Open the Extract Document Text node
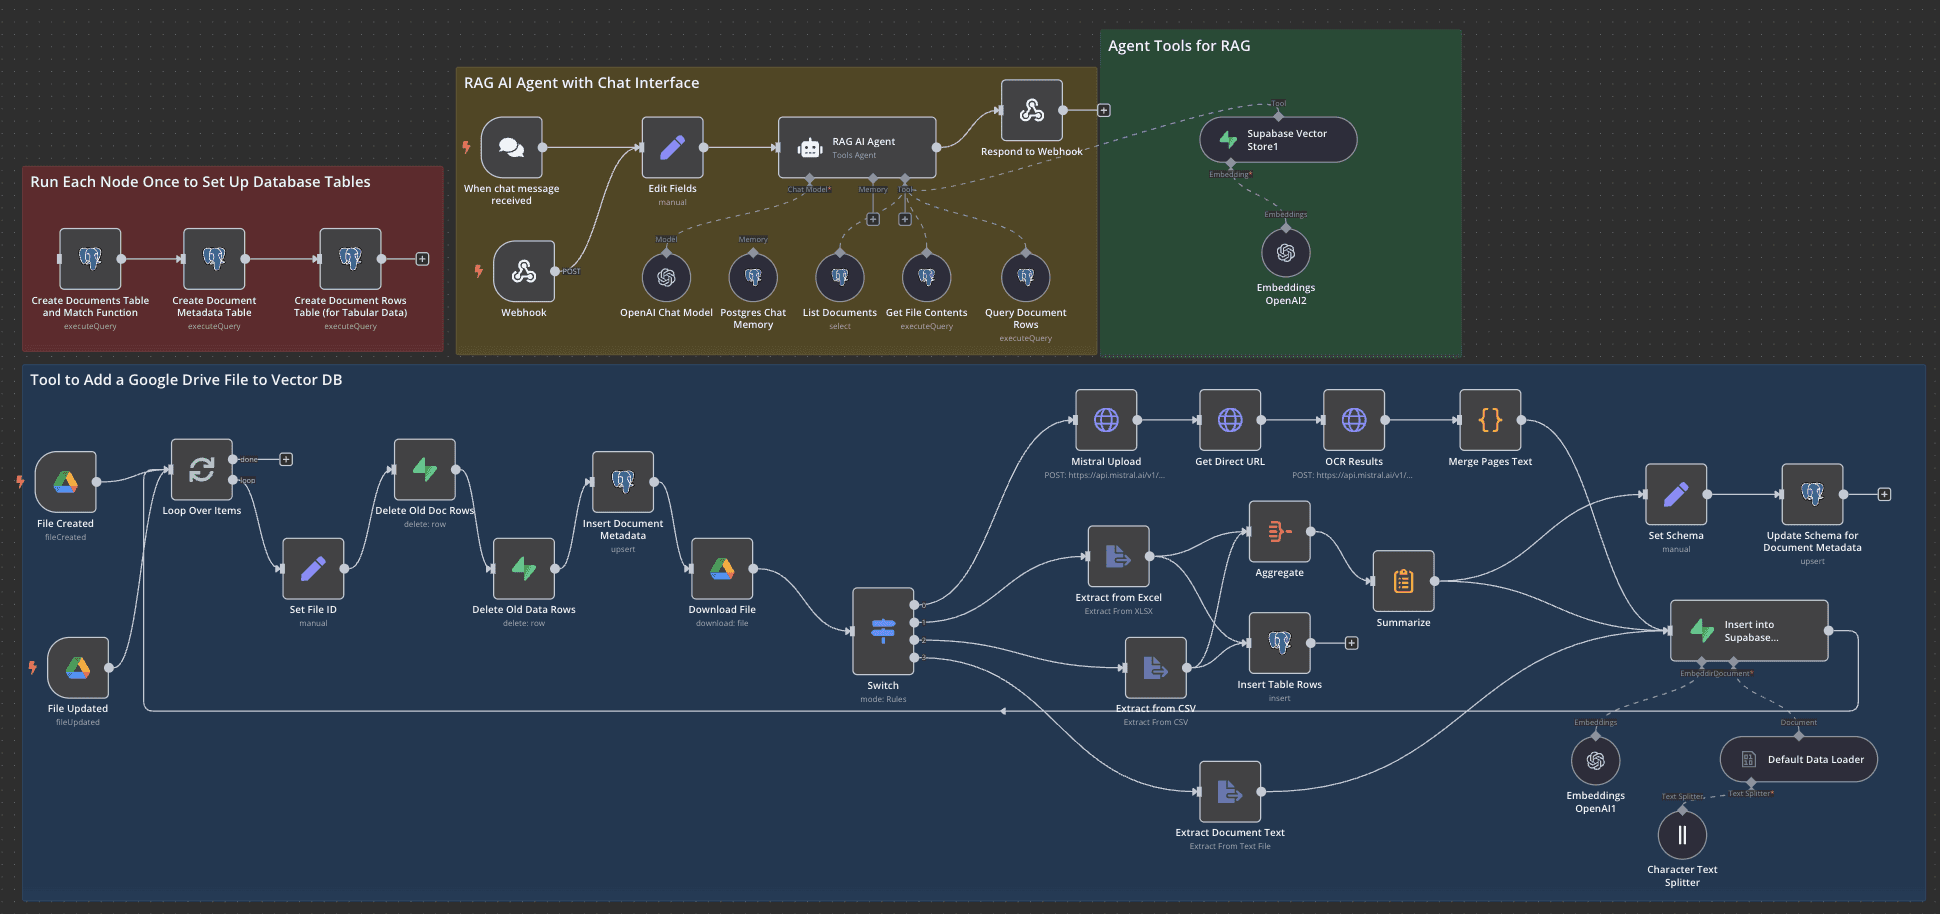Viewport: 1940px width, 914px height. pyautogui.click(x=1230, y=792)
